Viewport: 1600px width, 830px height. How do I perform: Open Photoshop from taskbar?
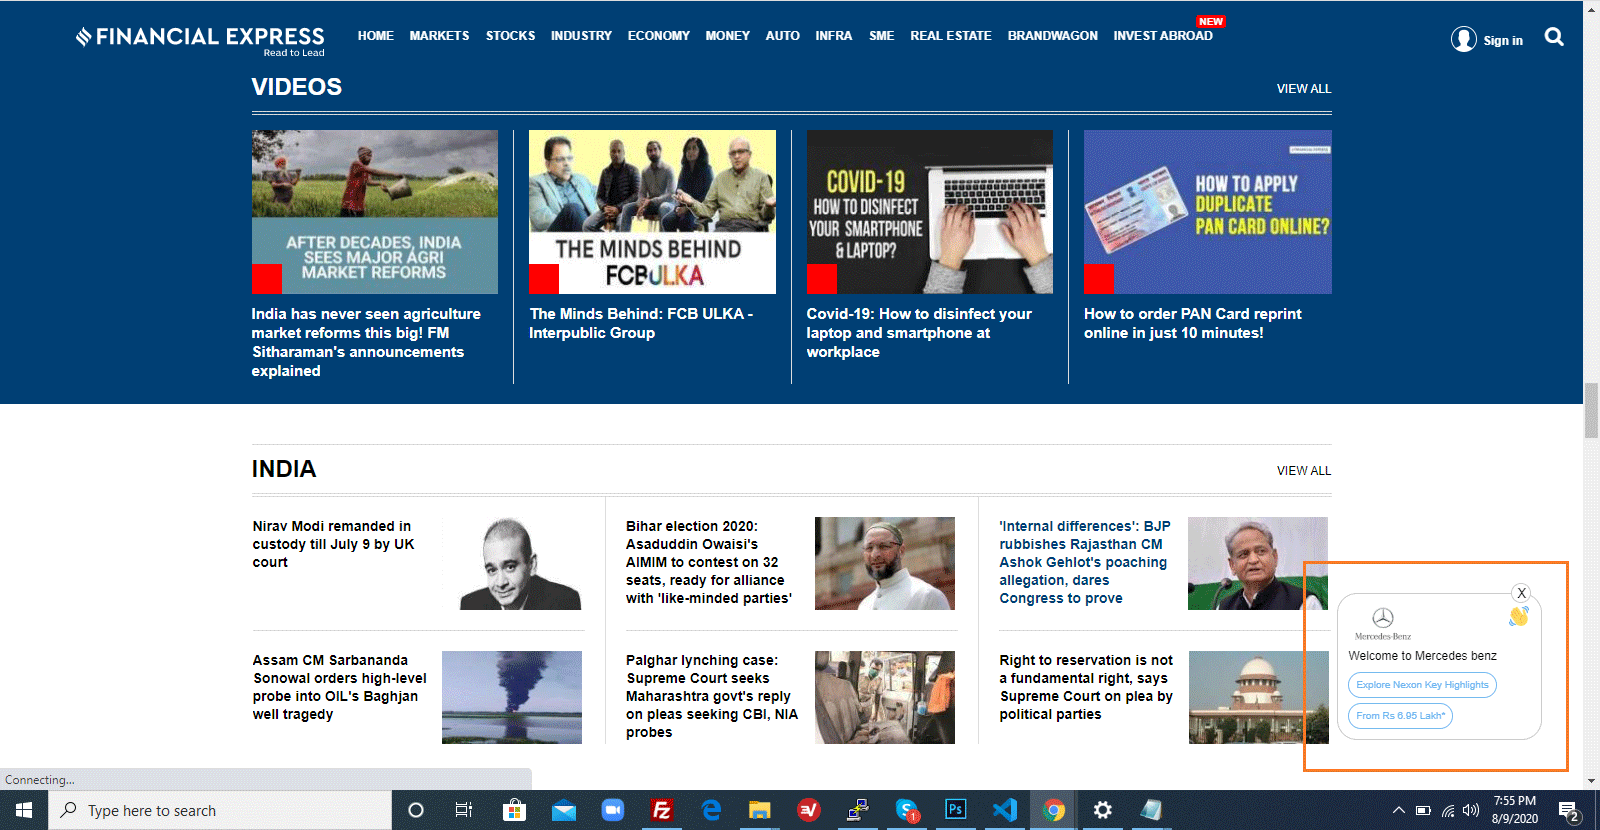[956, 810]
